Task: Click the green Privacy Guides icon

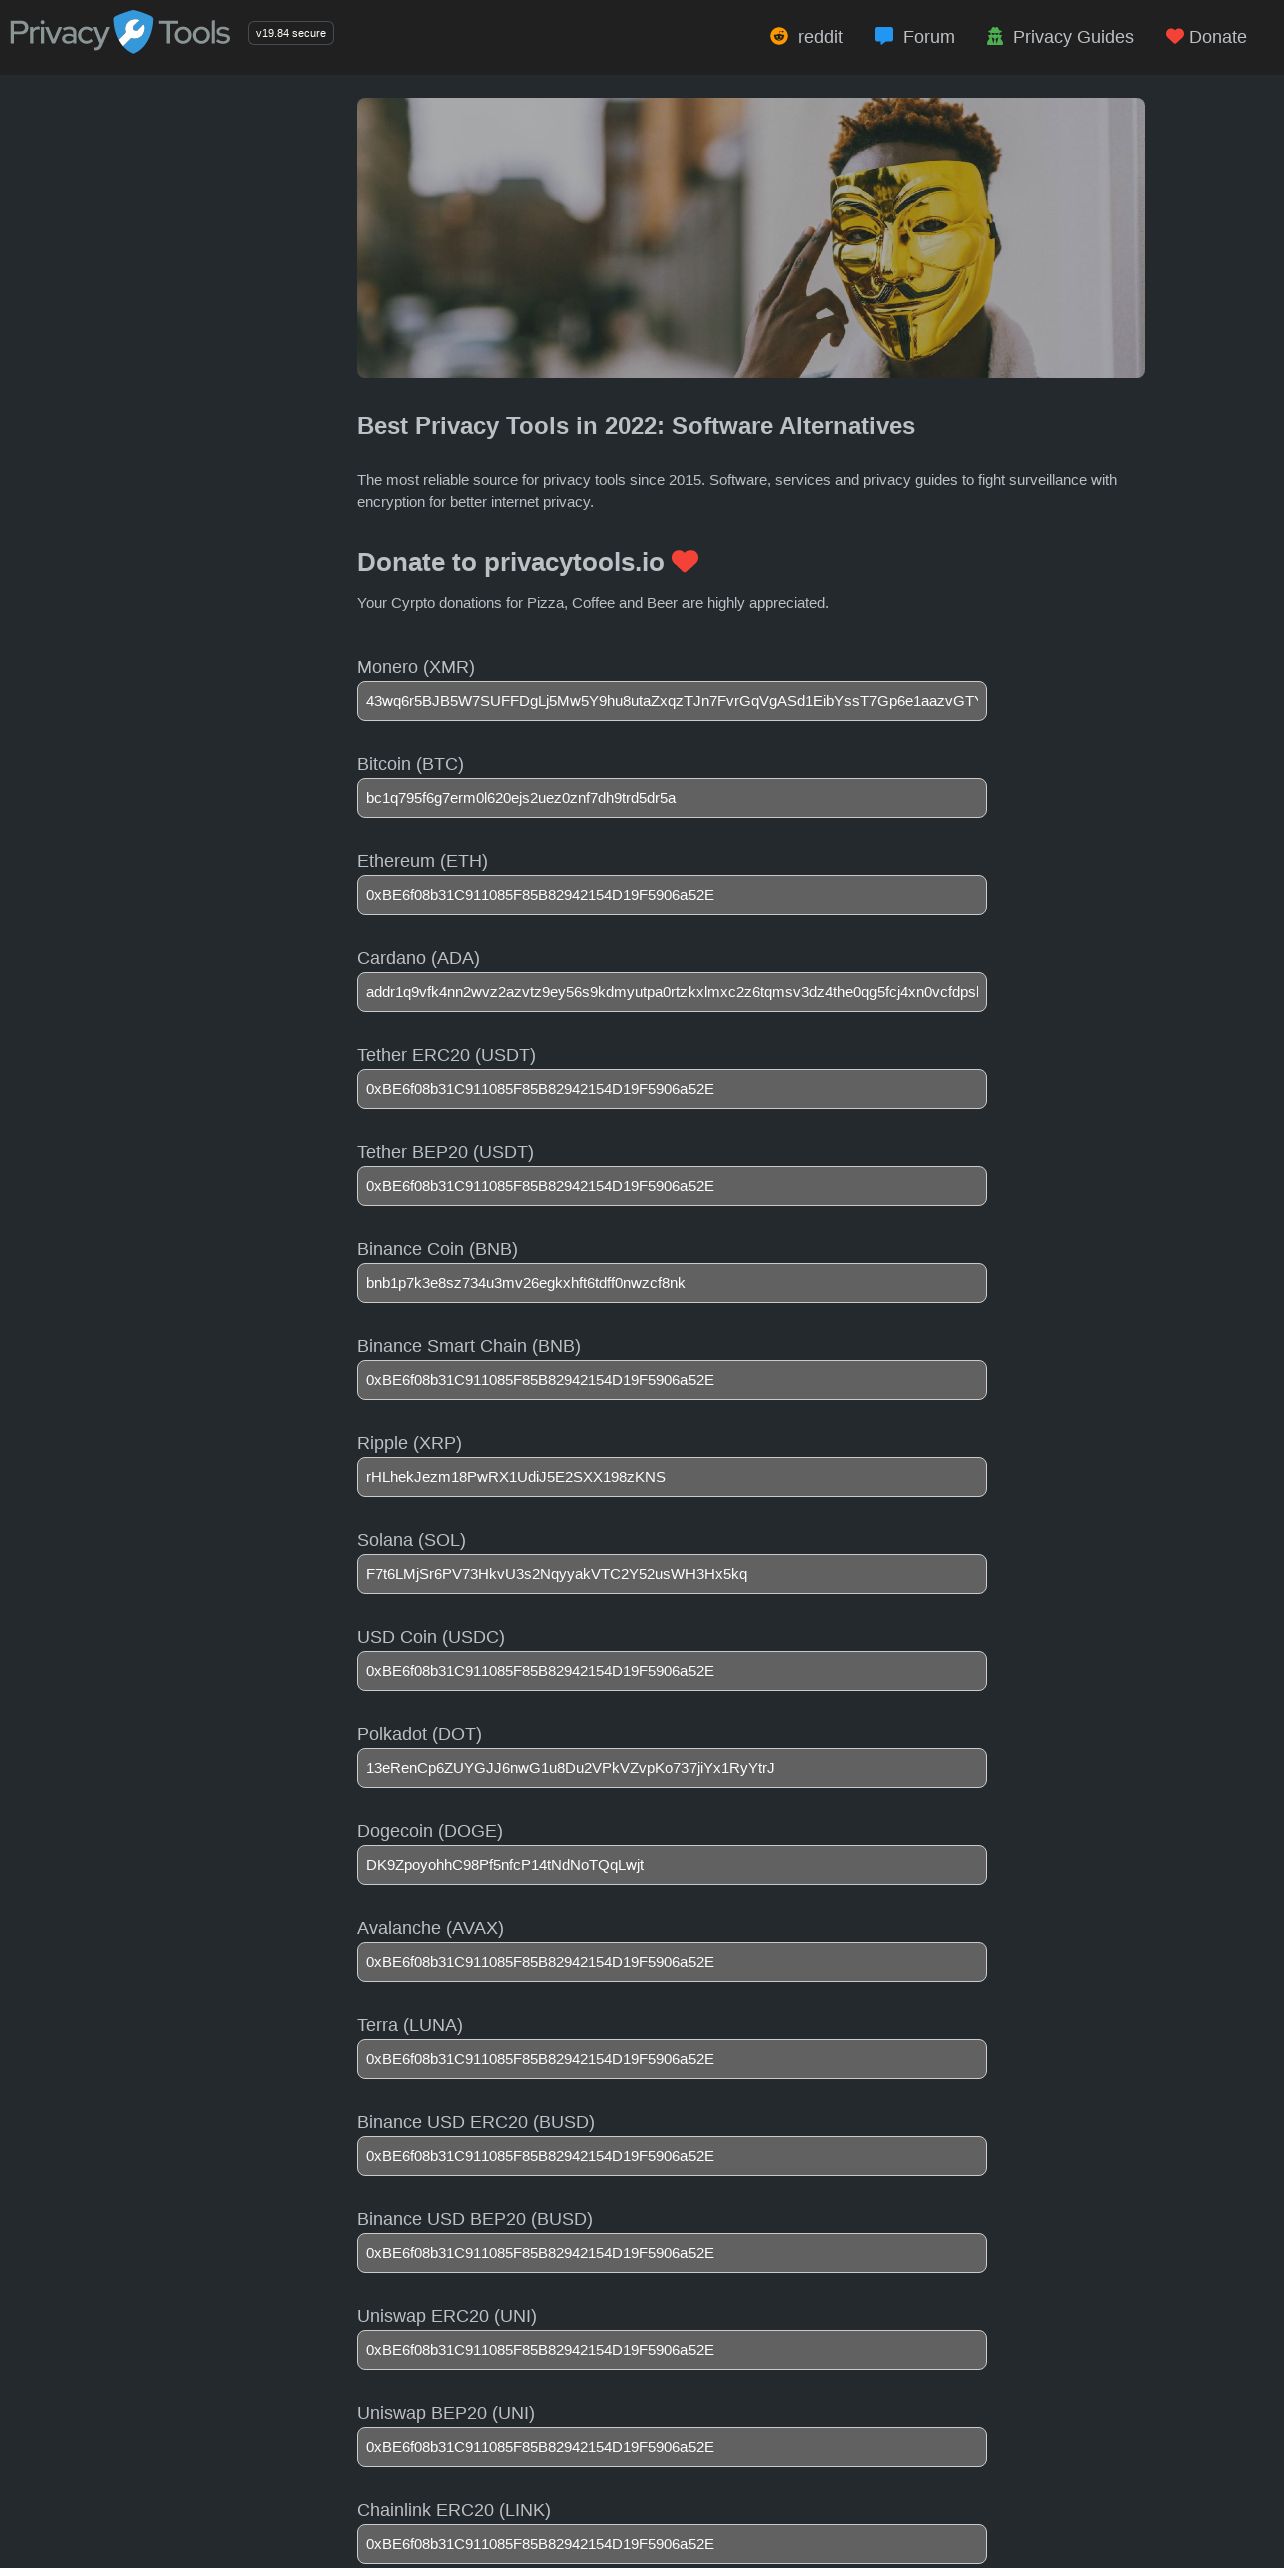Action: tap(994, 36)
